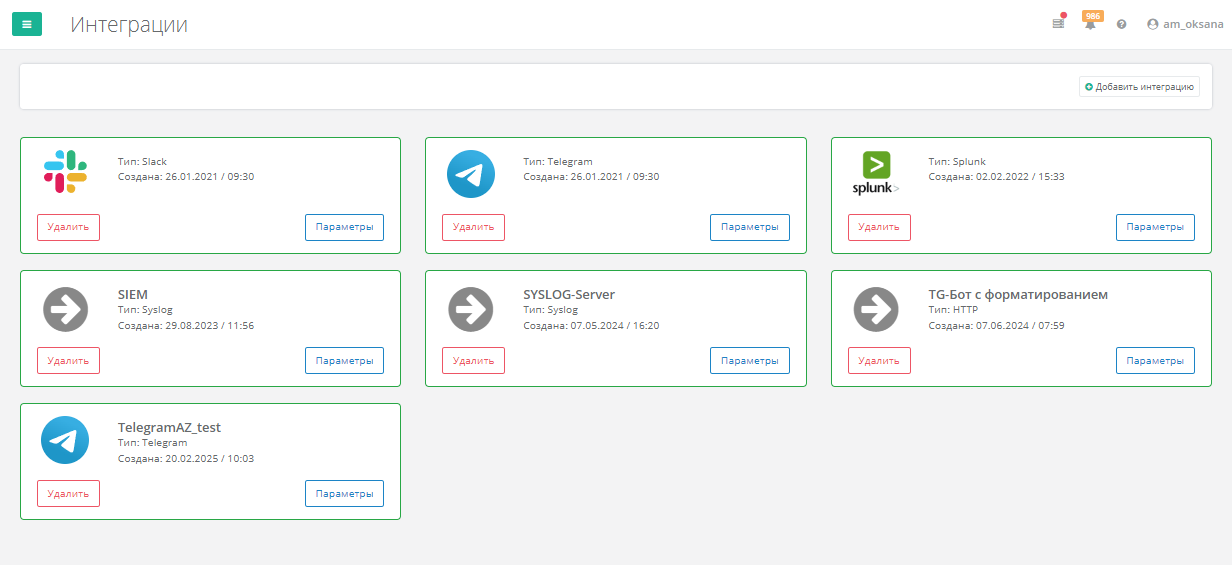Open the am_oksana user menu

1184,24
